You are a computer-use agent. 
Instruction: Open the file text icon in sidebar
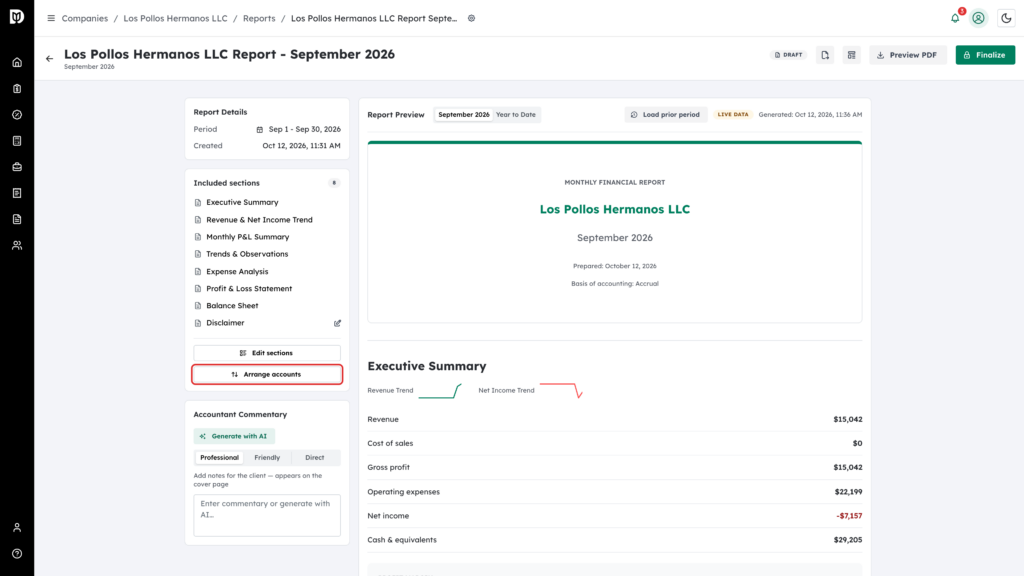(x=17, y=219)
